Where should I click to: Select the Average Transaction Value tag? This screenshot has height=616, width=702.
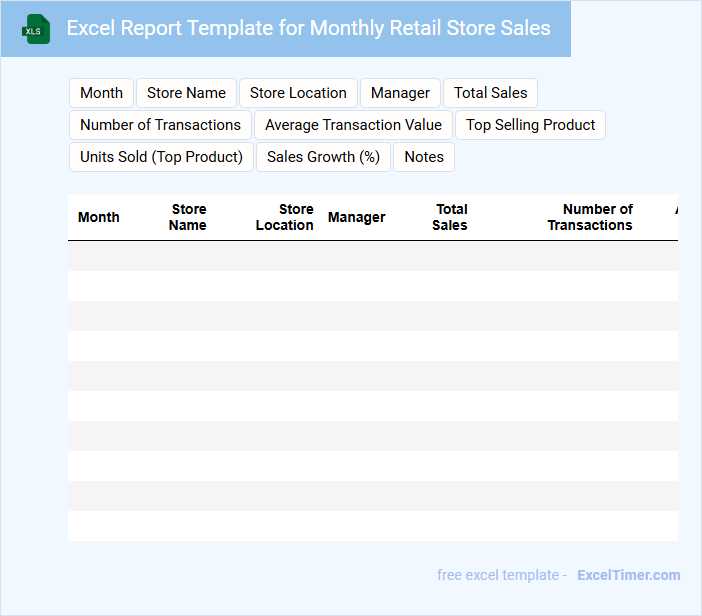[x=353, y=125]
